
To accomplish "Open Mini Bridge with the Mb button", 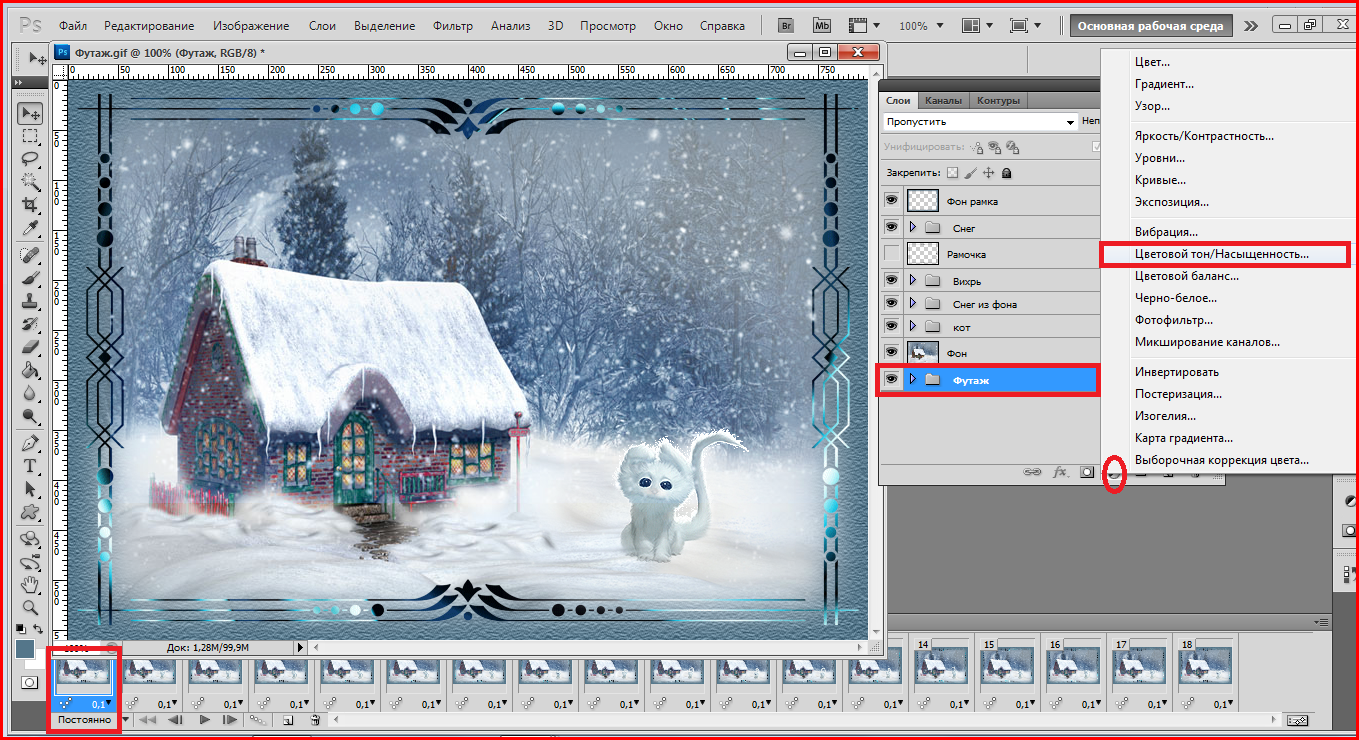I will [822, 26].
